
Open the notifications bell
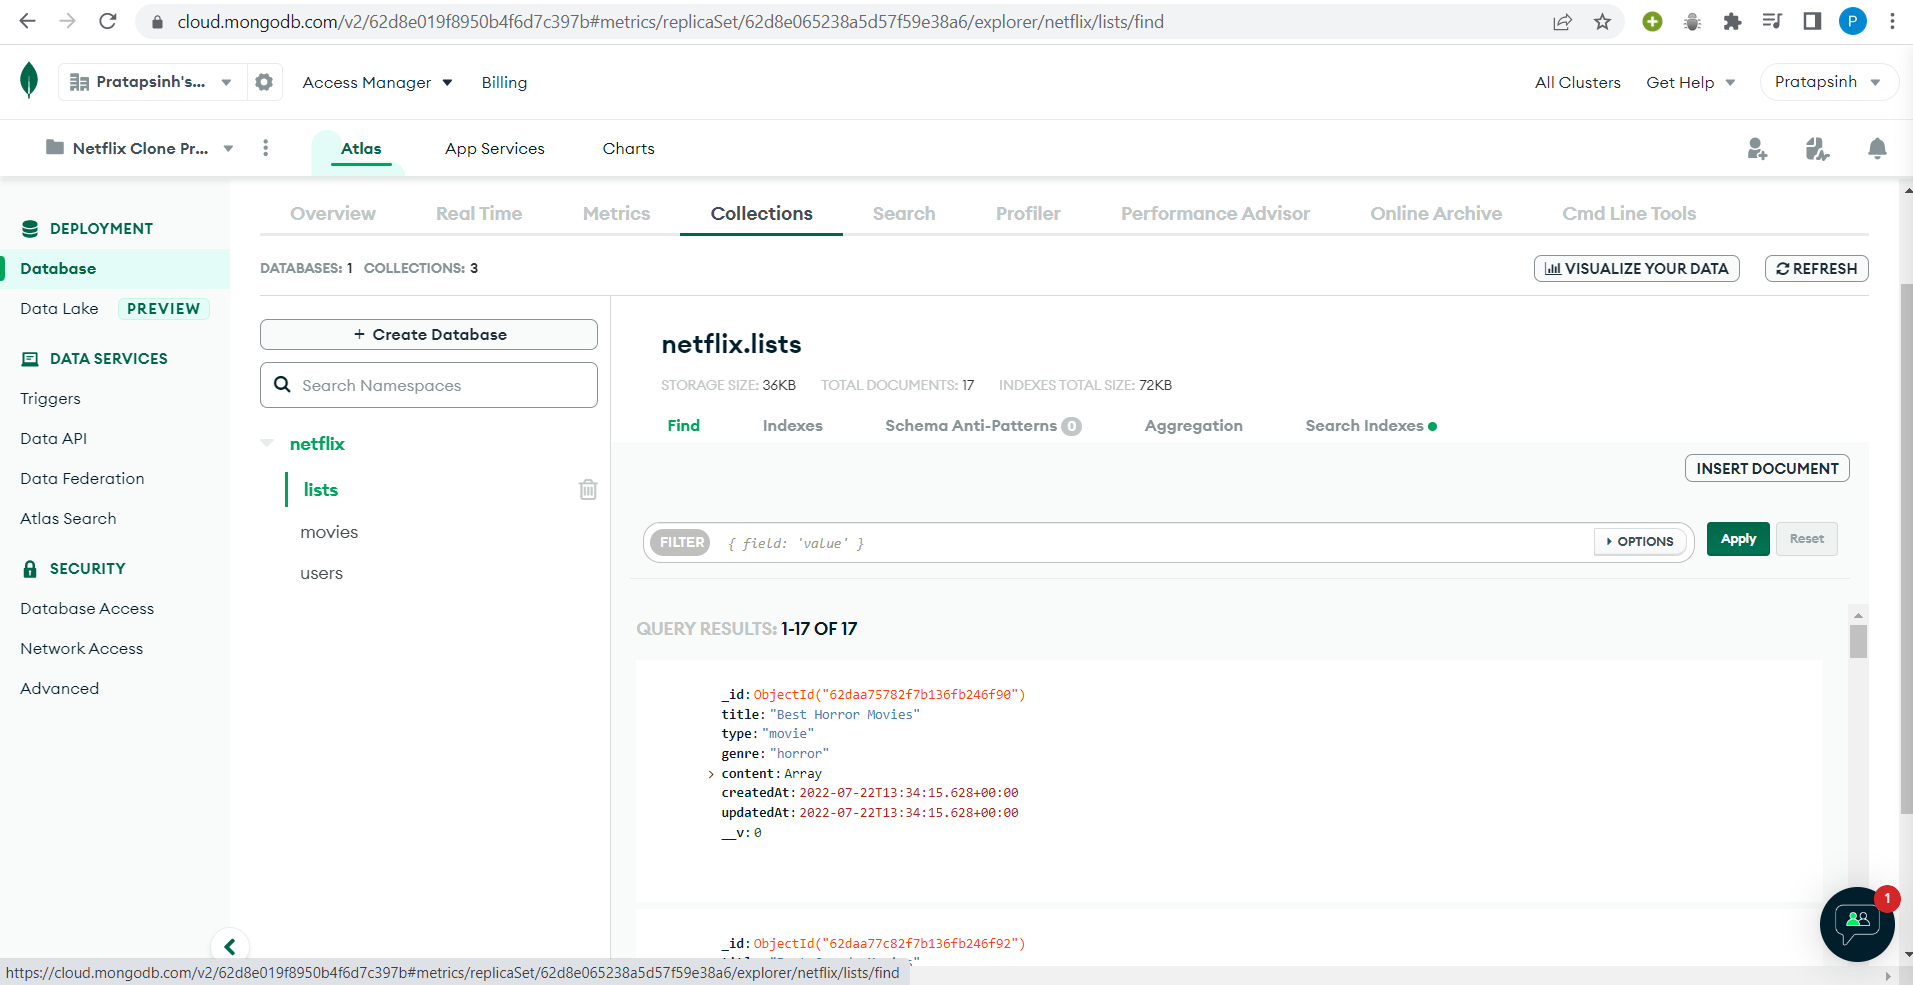pos(1876,148)
